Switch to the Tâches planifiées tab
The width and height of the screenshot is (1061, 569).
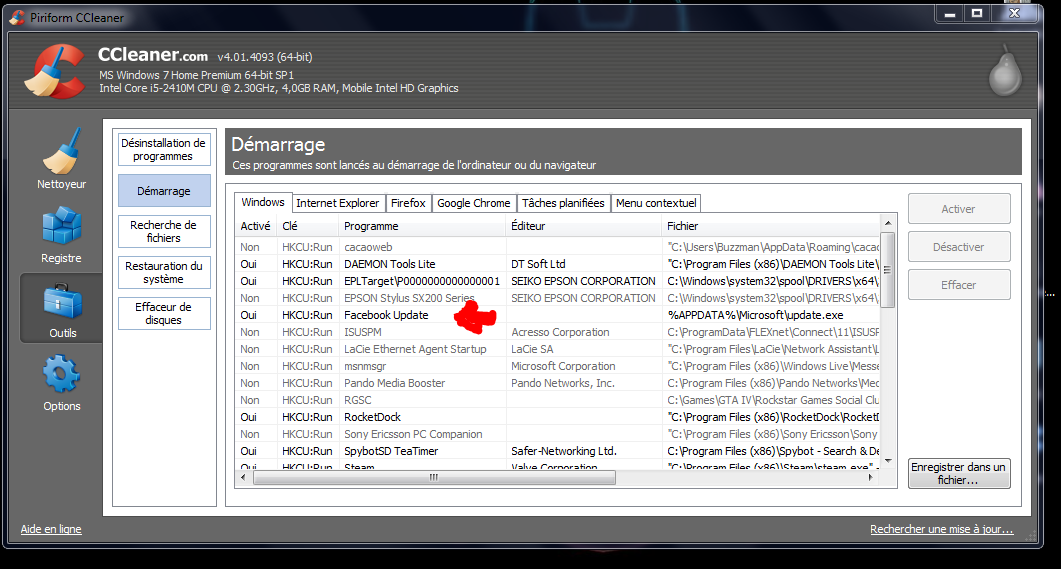point(563,203)
